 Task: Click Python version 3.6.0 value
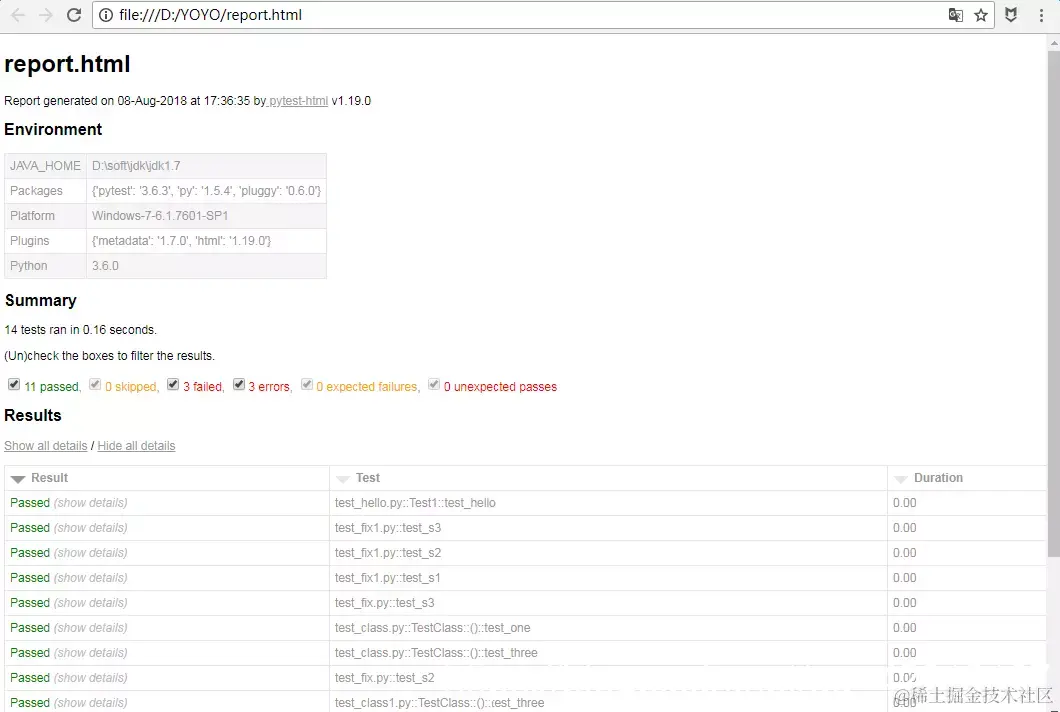105,266
